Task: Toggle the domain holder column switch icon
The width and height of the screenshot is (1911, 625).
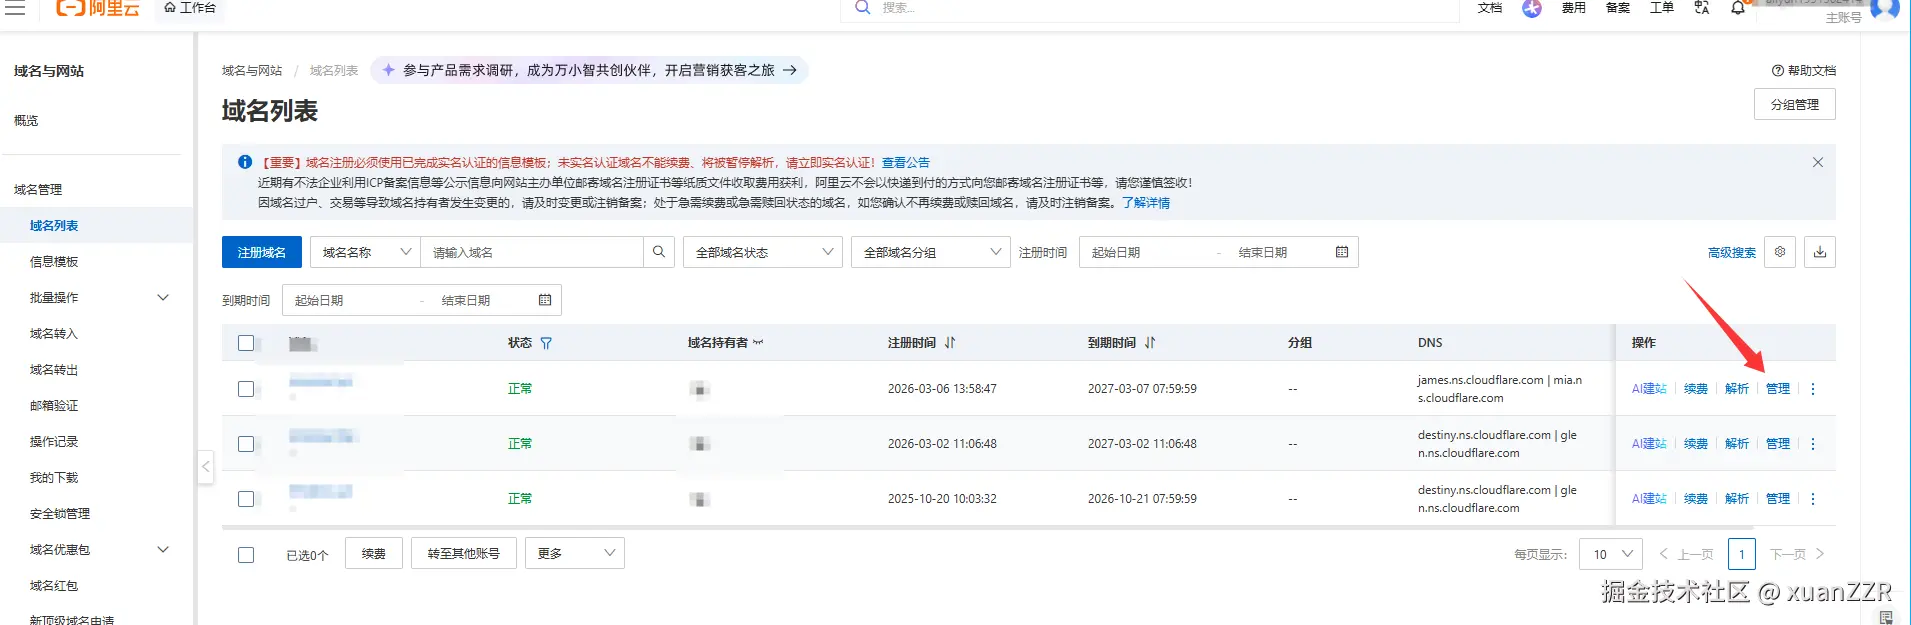Action: (x=758, y=343)
